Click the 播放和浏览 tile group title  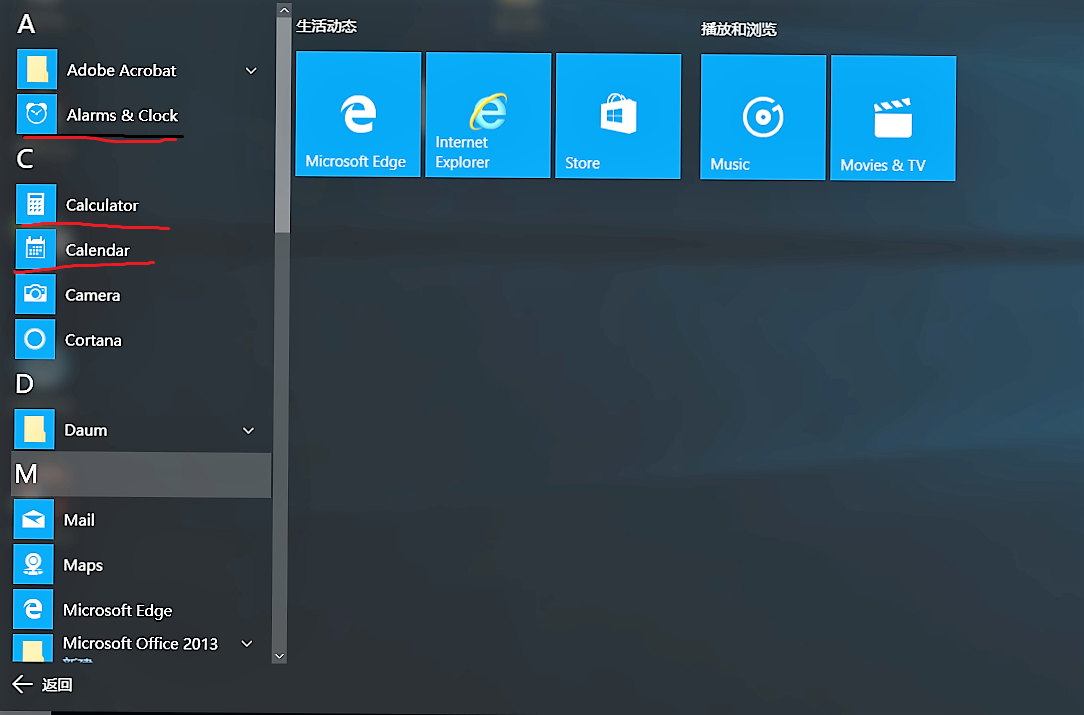[x=739, y=29]
